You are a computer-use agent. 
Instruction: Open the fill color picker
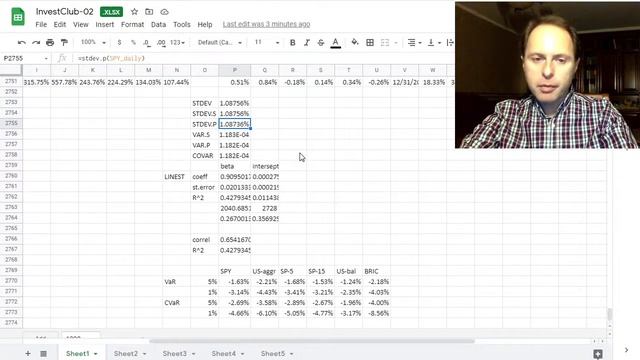coord(355,42)
